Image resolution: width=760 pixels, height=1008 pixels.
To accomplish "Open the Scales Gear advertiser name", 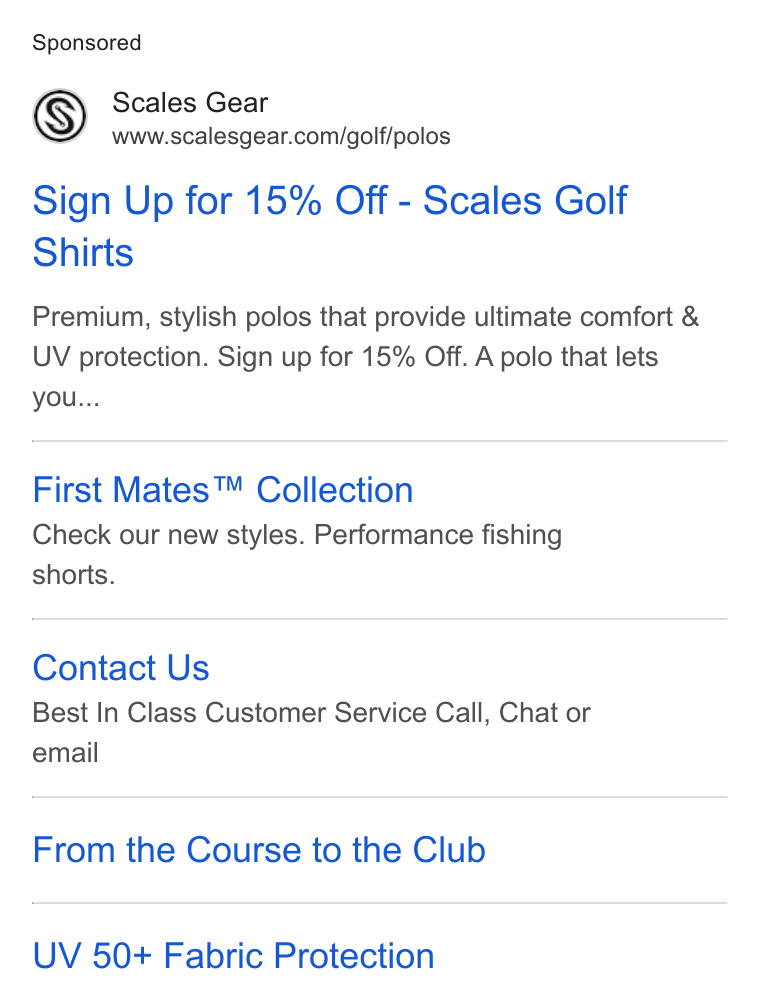I will coord(190,103).
